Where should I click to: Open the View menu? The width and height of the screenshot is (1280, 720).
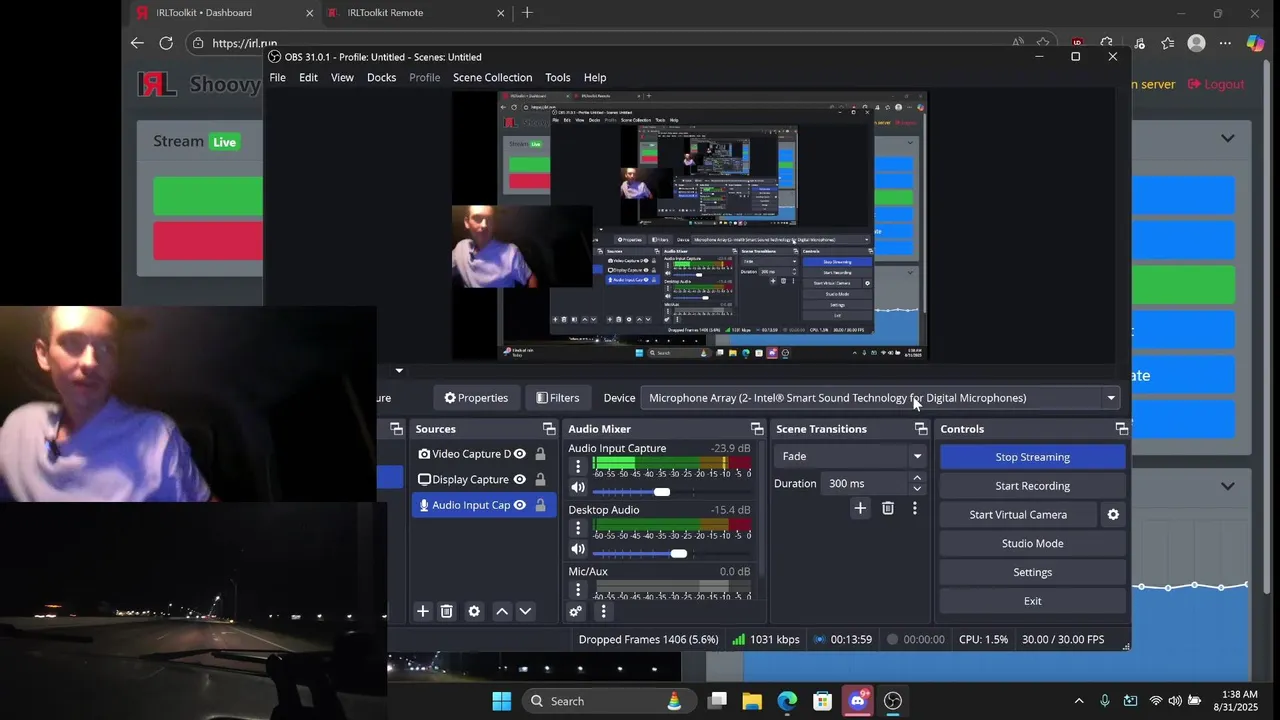click(x=342, y=77)
